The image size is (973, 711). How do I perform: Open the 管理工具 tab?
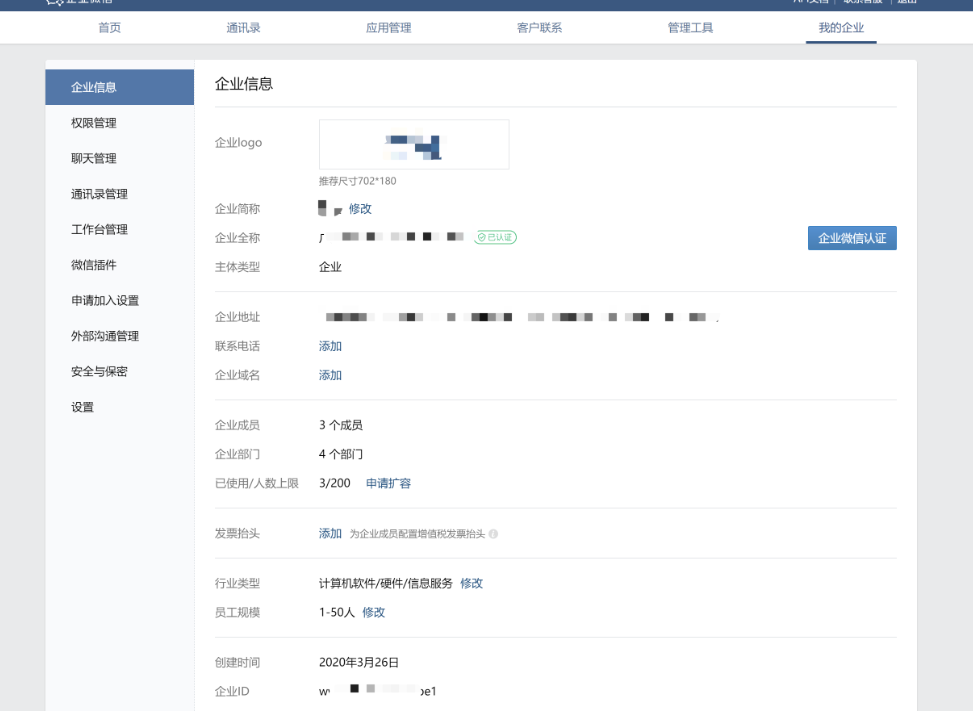[690, 28]
